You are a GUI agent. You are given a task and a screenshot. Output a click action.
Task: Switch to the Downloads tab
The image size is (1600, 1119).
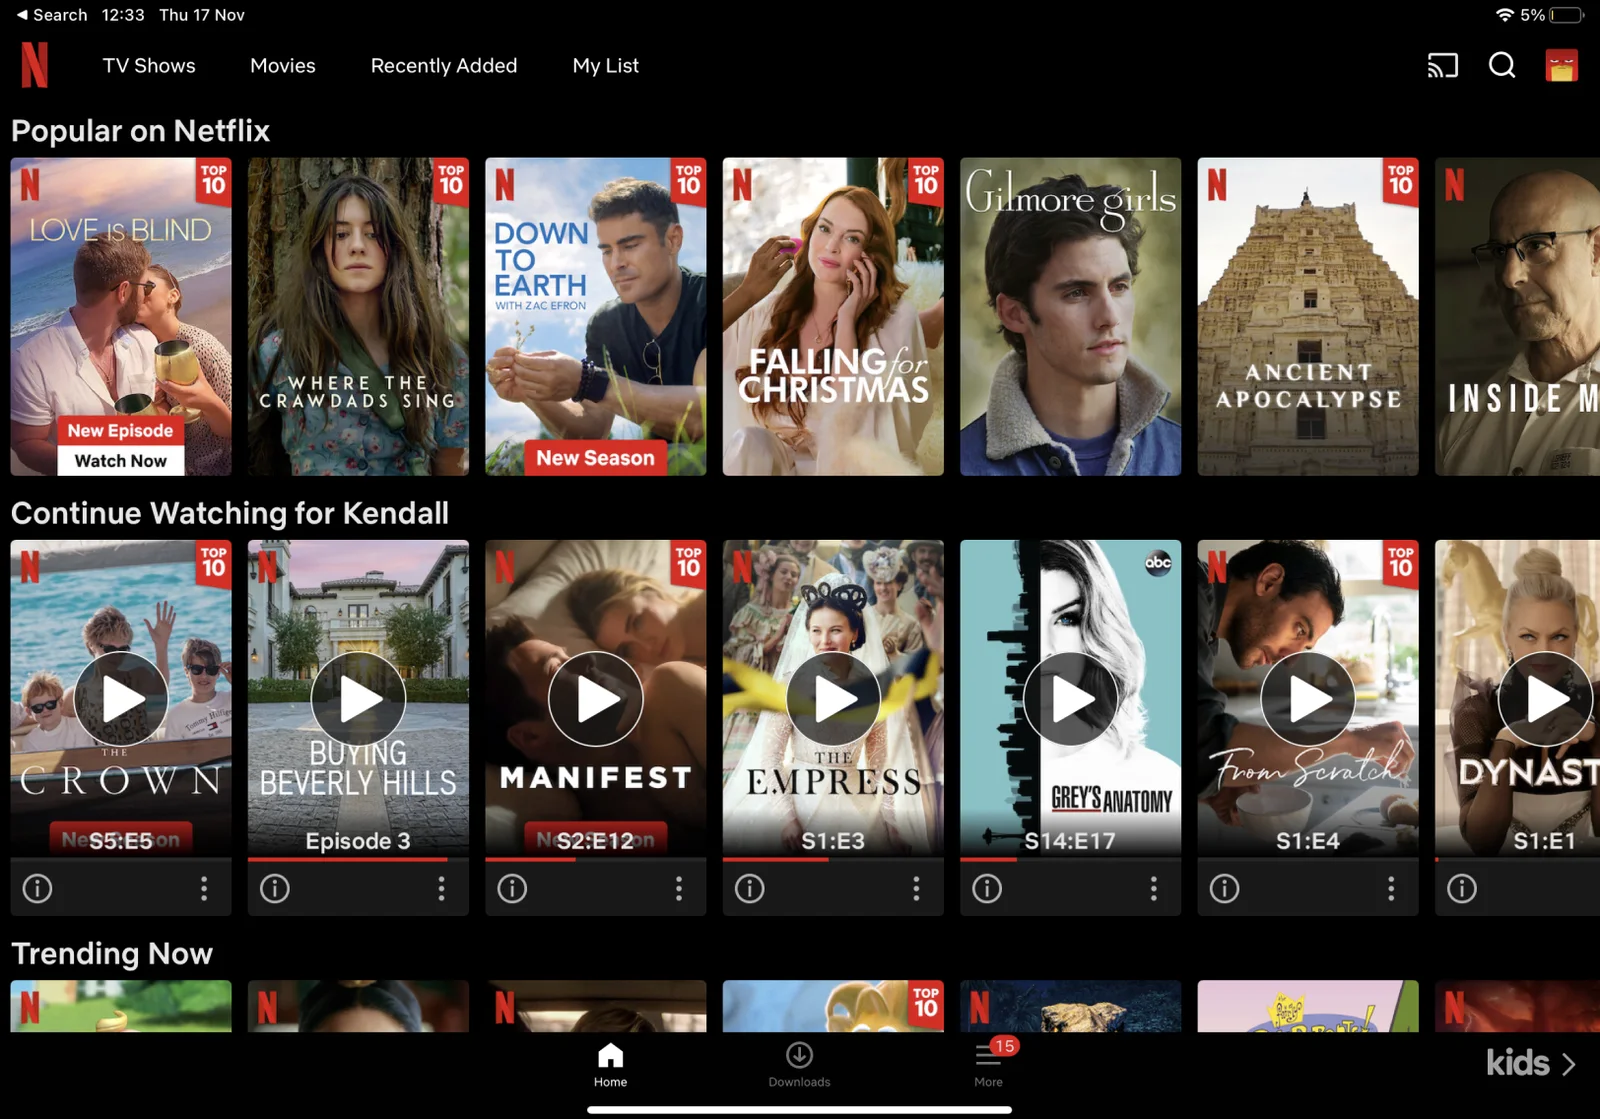pyautogui.click(x=799, y=1065)
